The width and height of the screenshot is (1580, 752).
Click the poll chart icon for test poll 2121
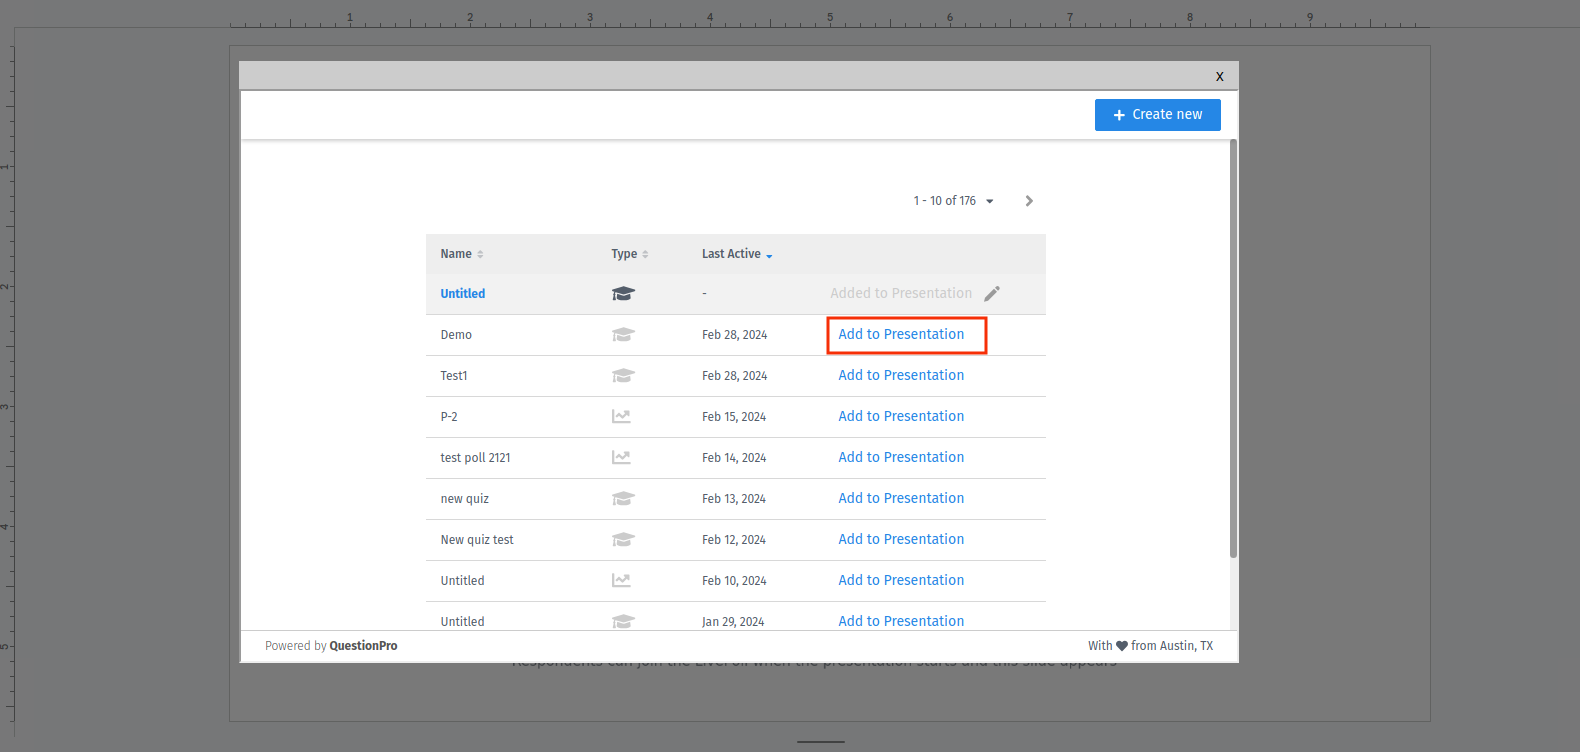[621, 458]
